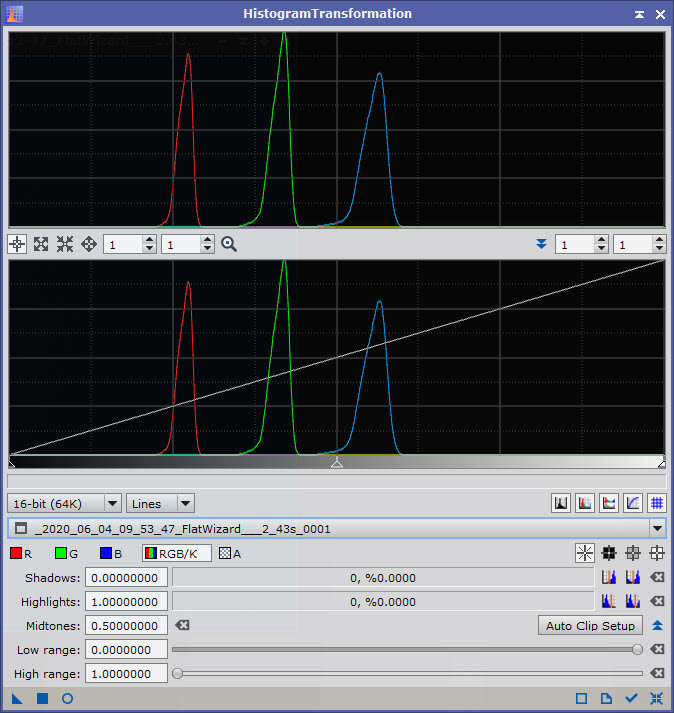Select the G green channel tab
This screenshot has width=674, height=713.
66,553
